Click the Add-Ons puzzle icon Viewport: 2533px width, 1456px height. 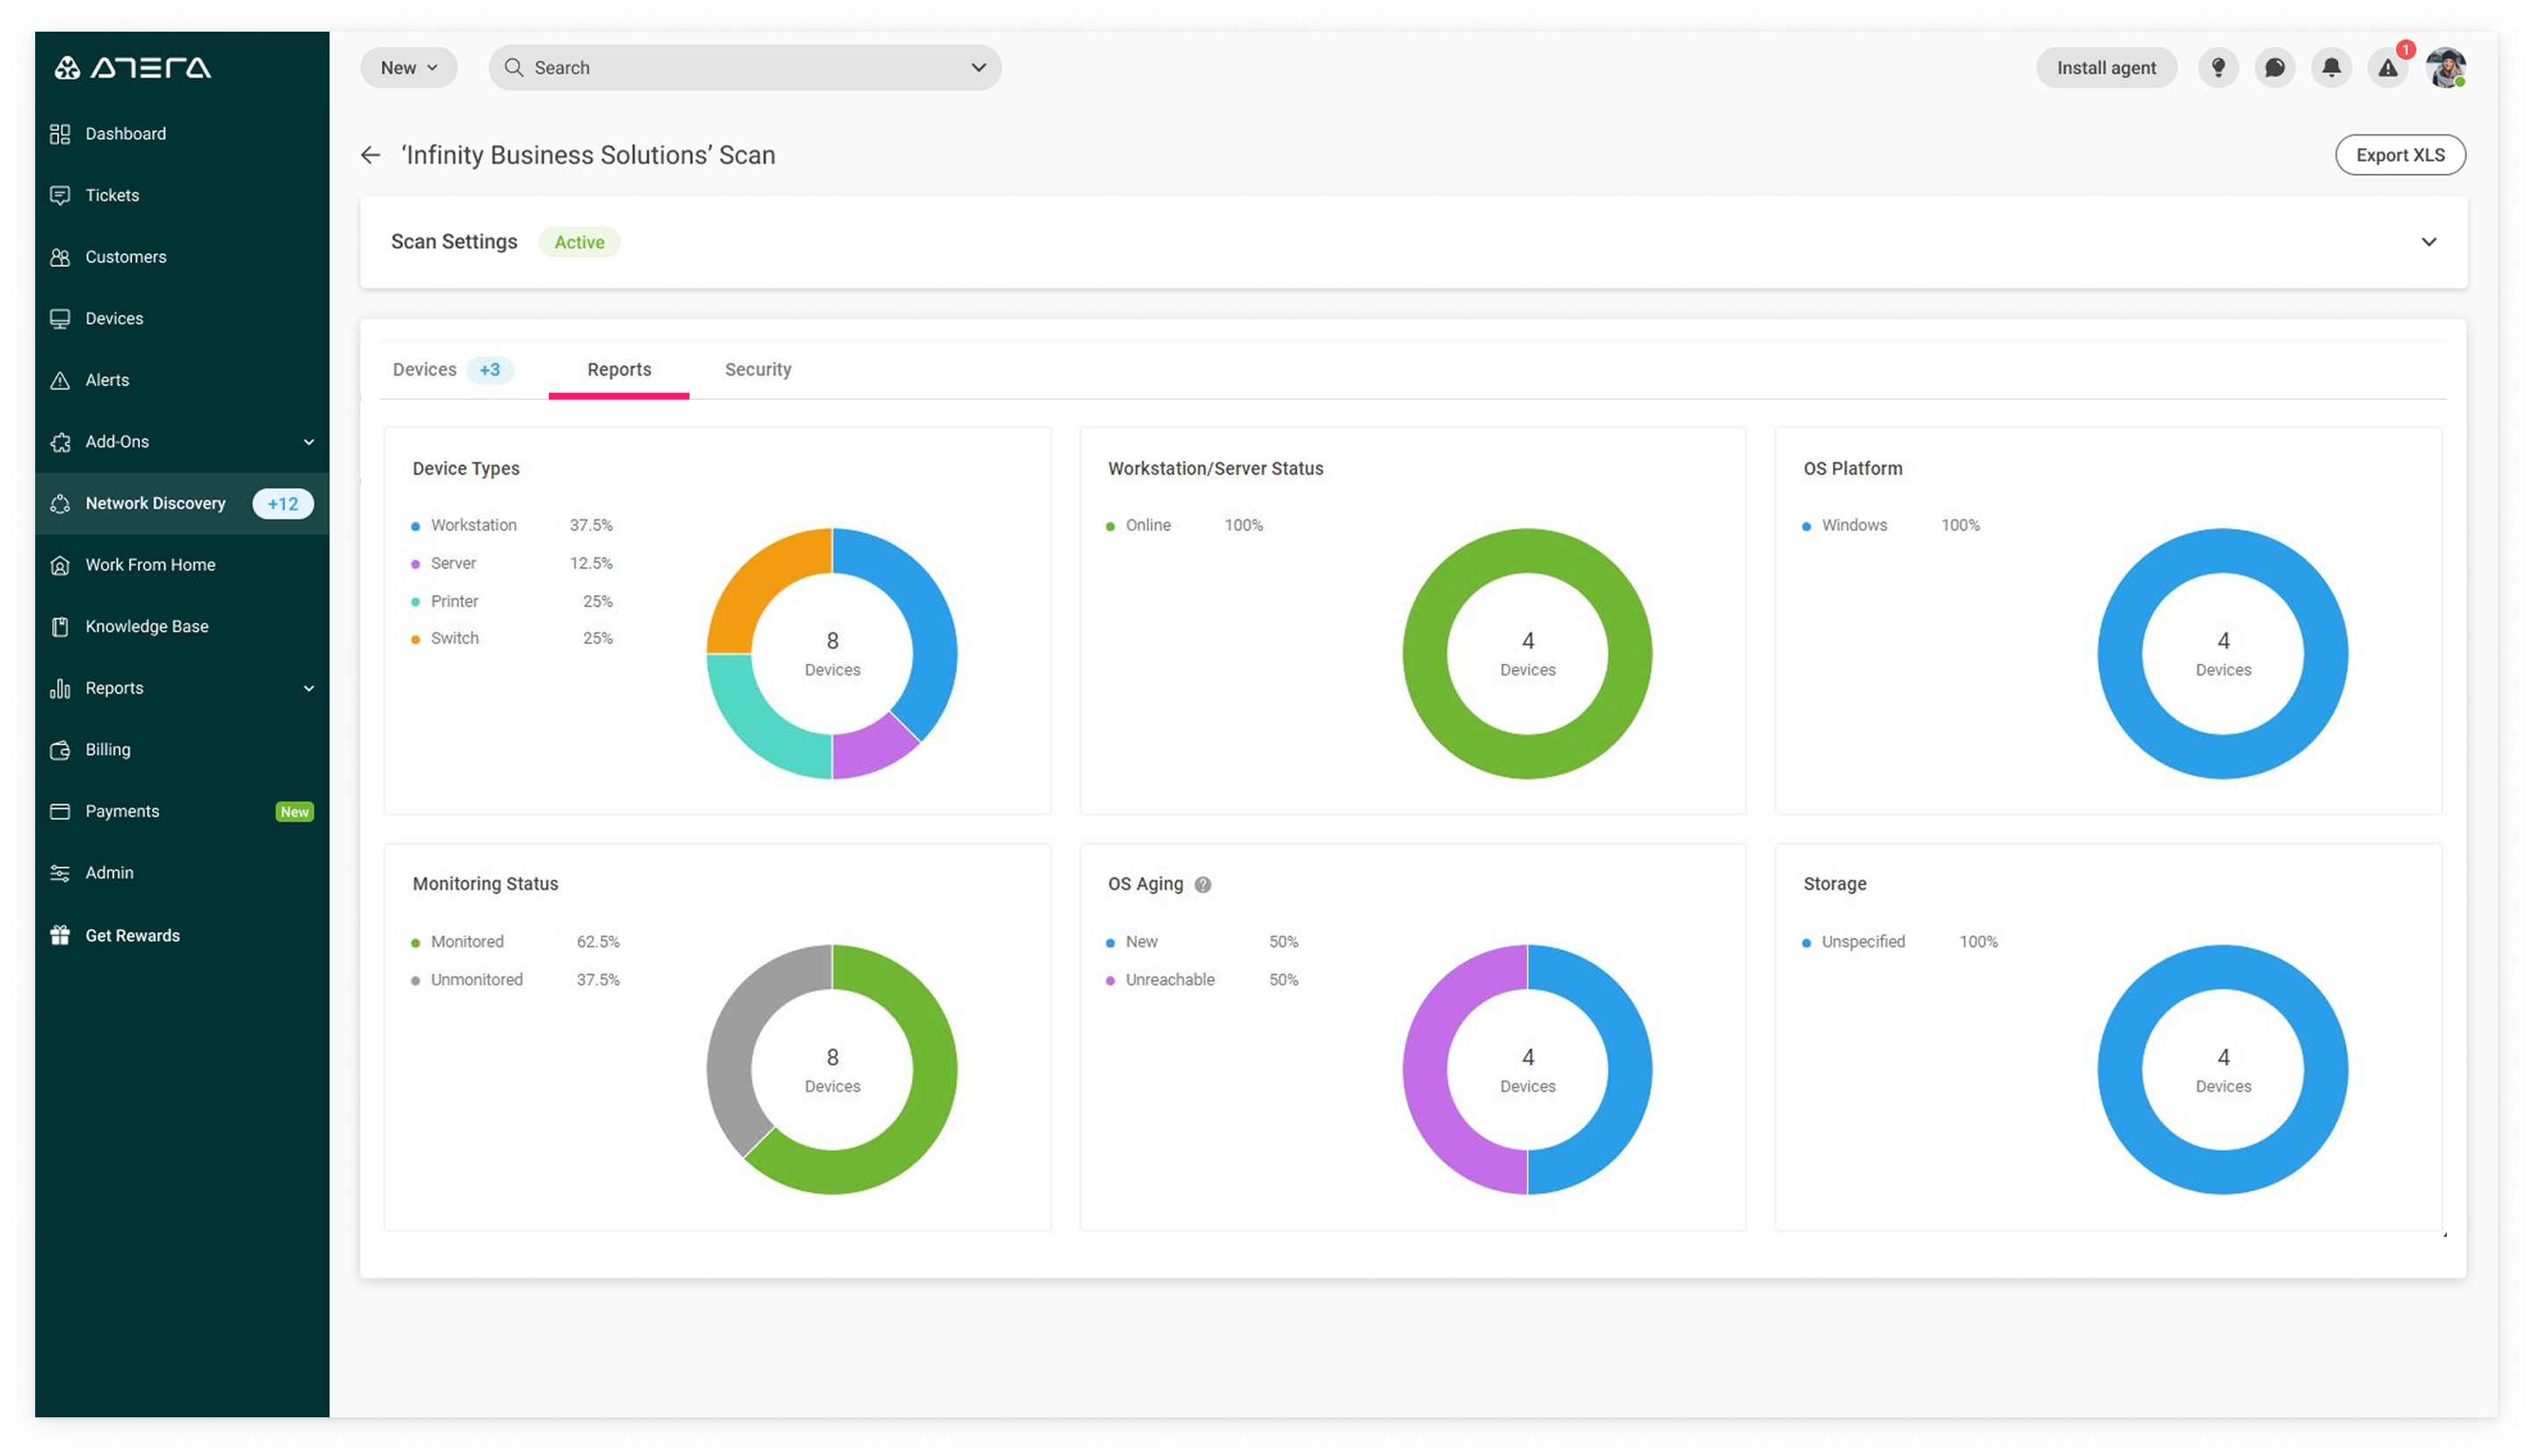coord(60,442)
